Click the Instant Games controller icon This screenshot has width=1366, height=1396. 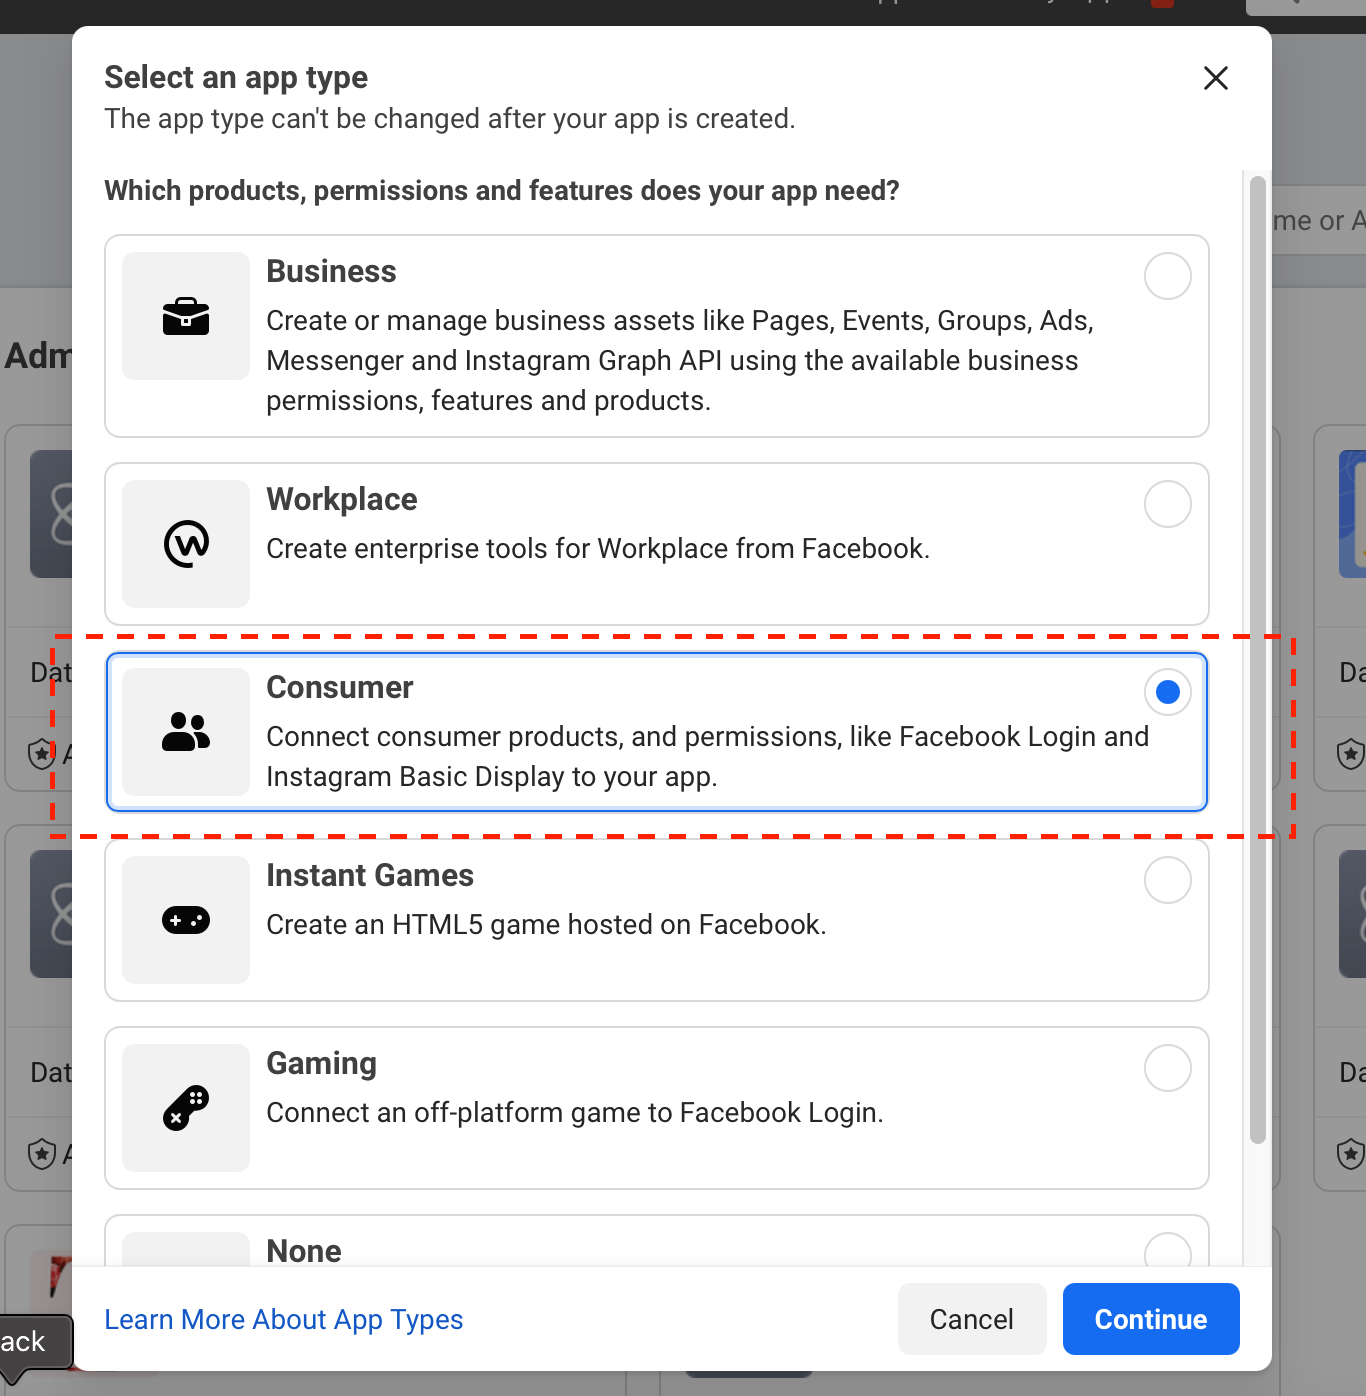[185, 919]
